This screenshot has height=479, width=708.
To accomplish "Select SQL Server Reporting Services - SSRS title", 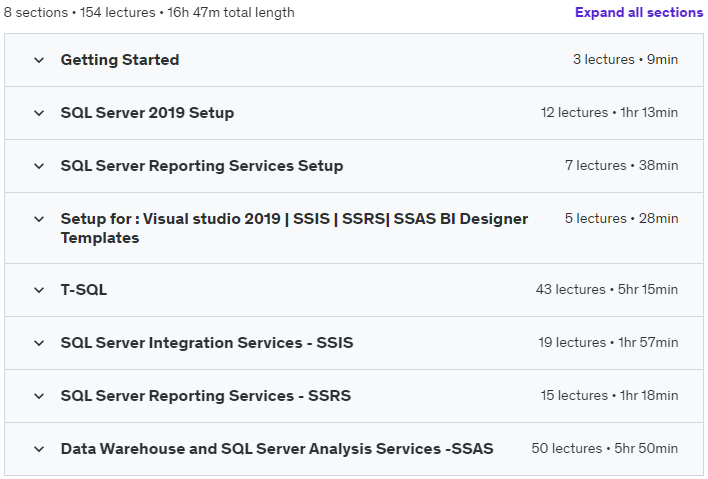I will (205, 396).
